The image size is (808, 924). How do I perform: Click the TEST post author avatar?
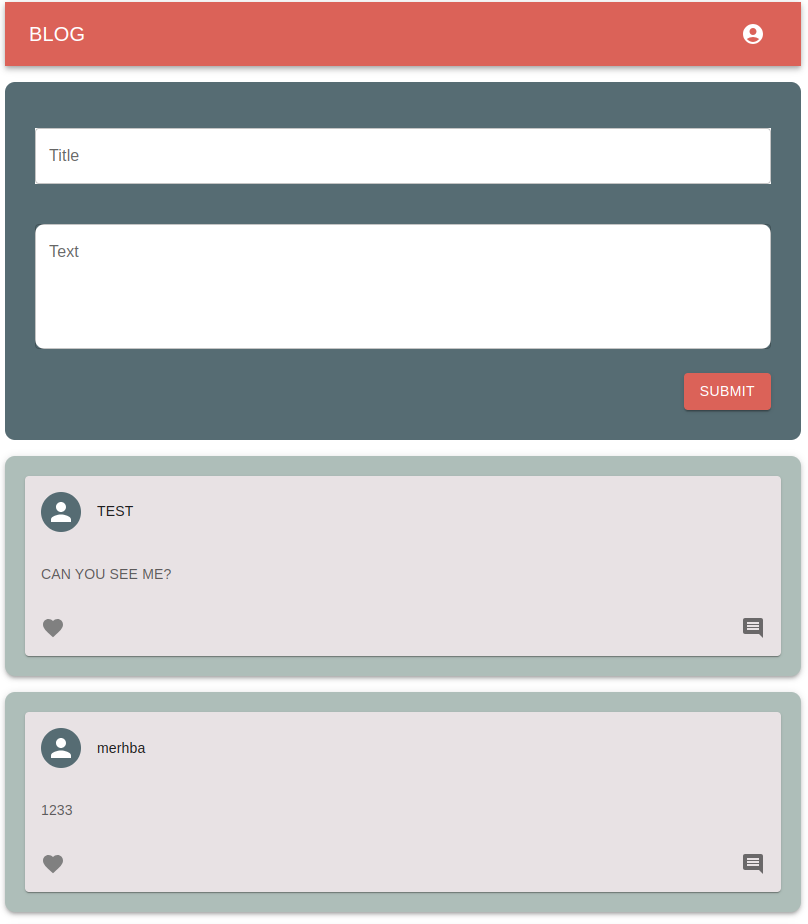[61, 512]
